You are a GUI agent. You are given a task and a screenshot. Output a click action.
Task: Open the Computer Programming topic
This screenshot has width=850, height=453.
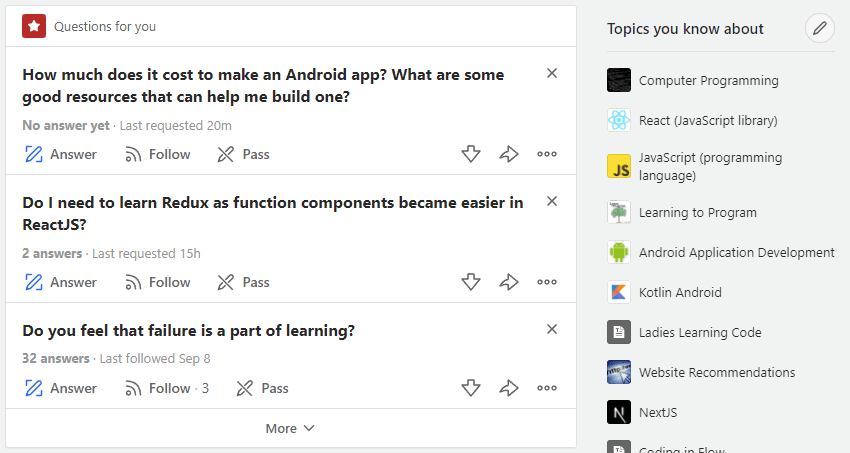708,80
